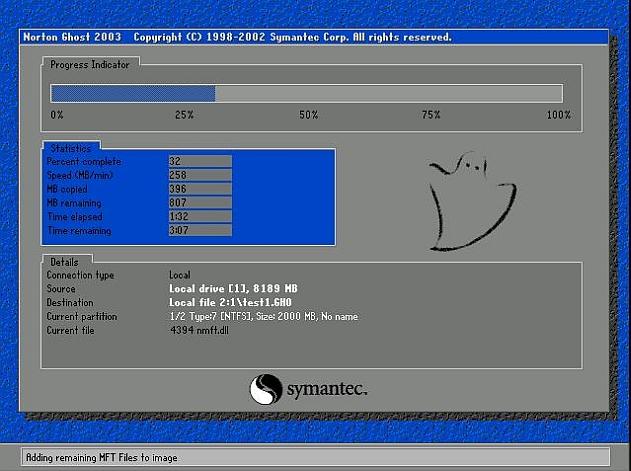Screen dimensions: 631x471
Task: Click the 75% progress marker label
Action: 431,115
